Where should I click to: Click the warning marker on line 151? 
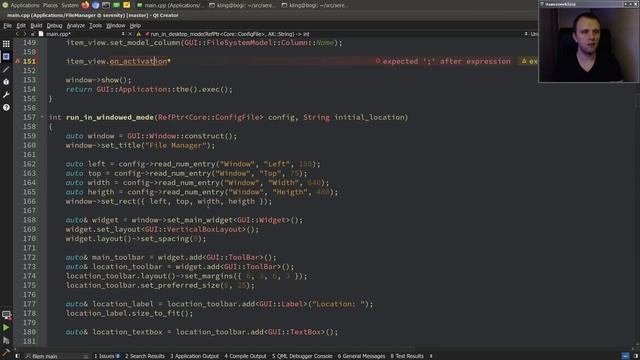click(18, 61)
